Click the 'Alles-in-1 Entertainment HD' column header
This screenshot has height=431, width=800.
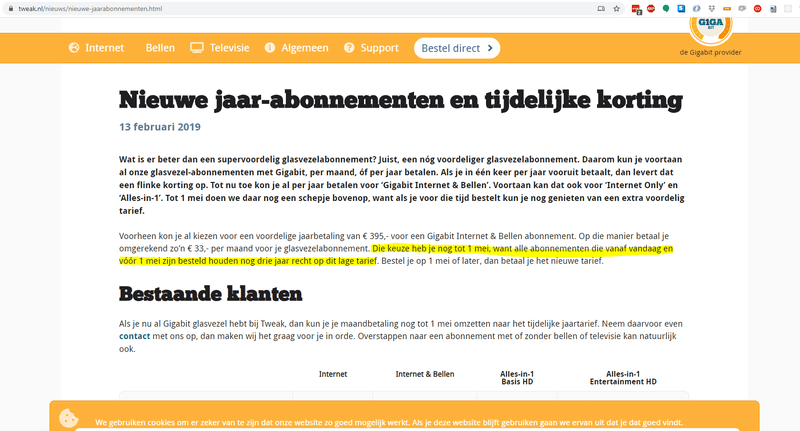[x=623, y=377]
